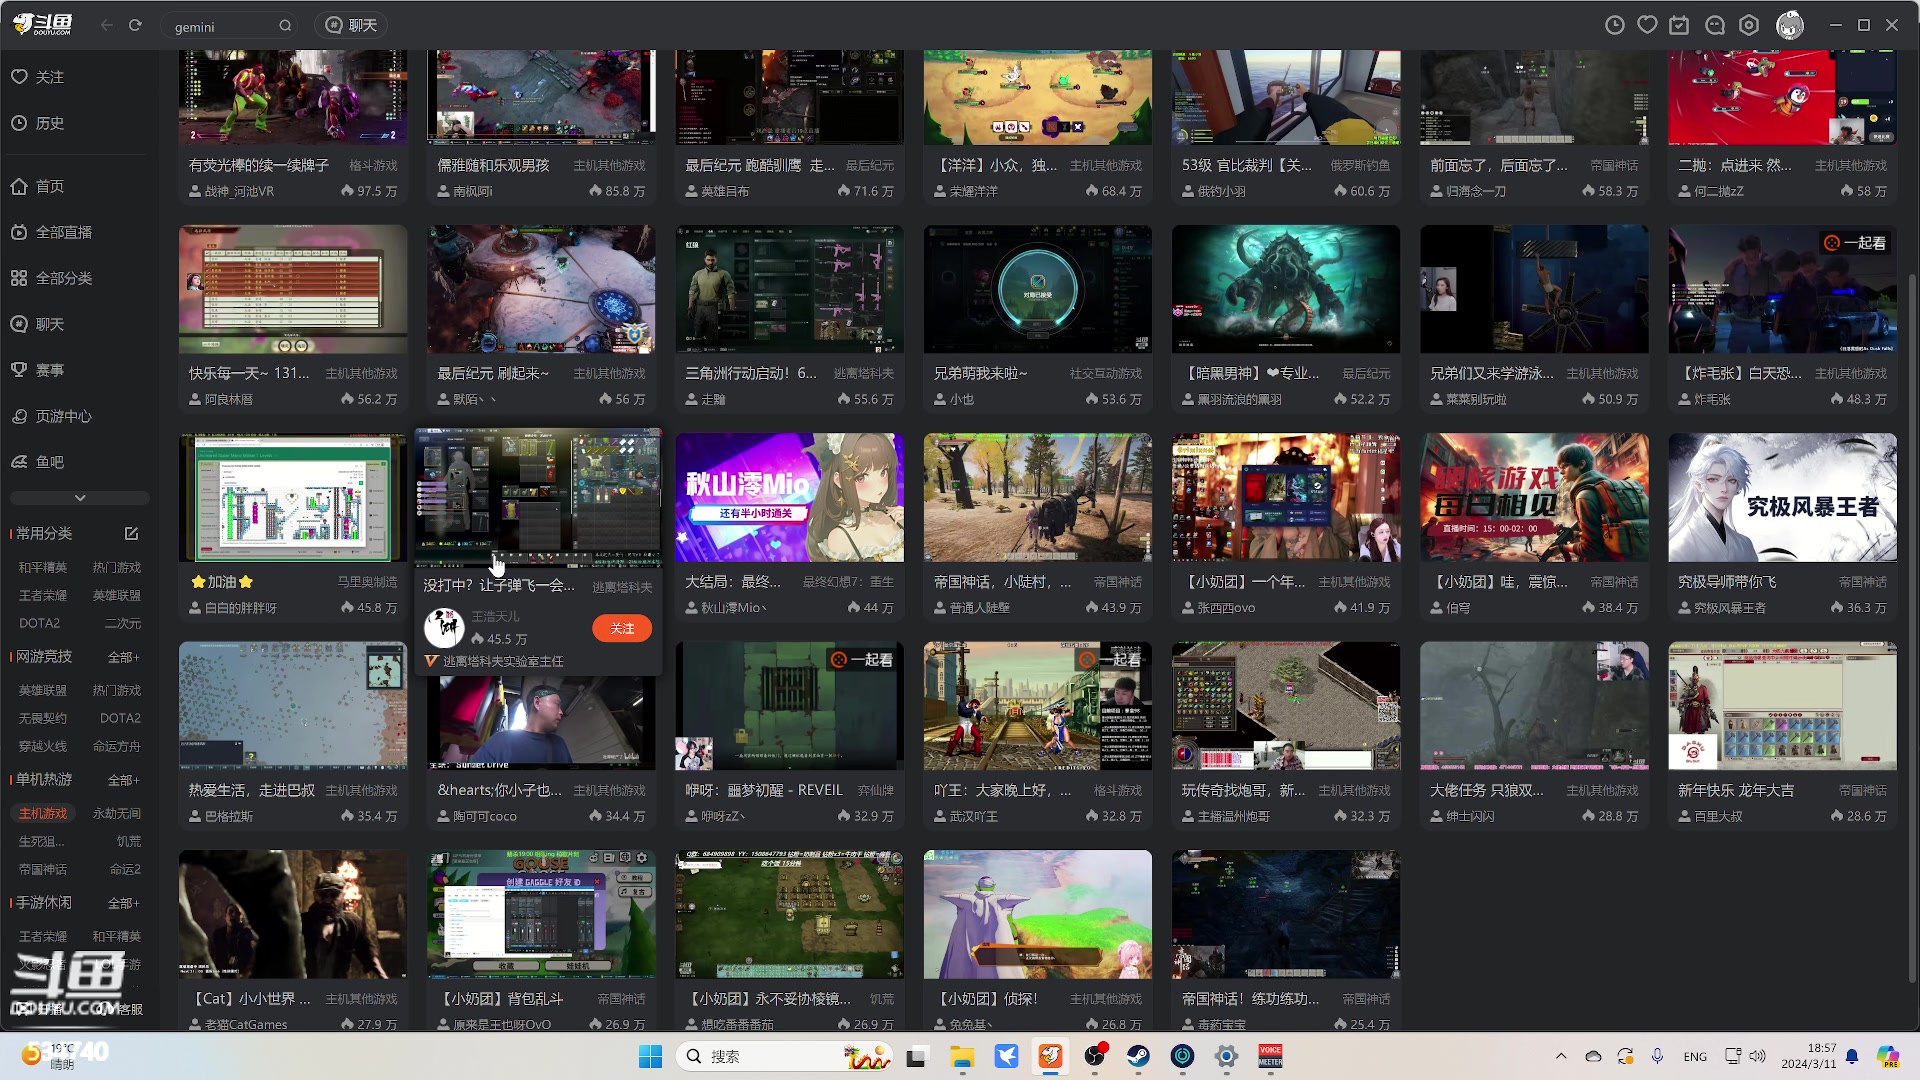Select 永劫无间 category in sidebar

point(117,815)
